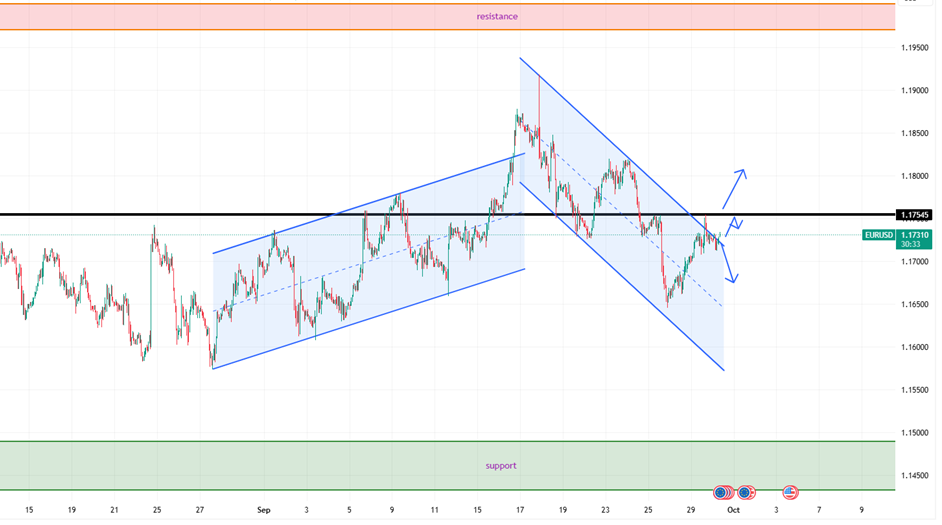Select the green support zone rectangle

pyautogui.click(x=300, y=466)
